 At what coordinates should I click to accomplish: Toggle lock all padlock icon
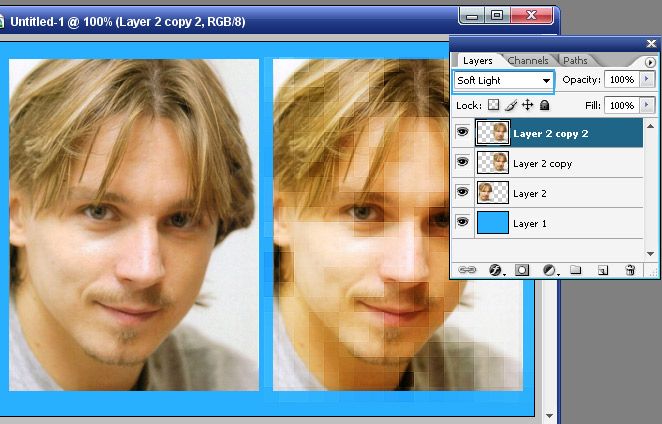545,105
